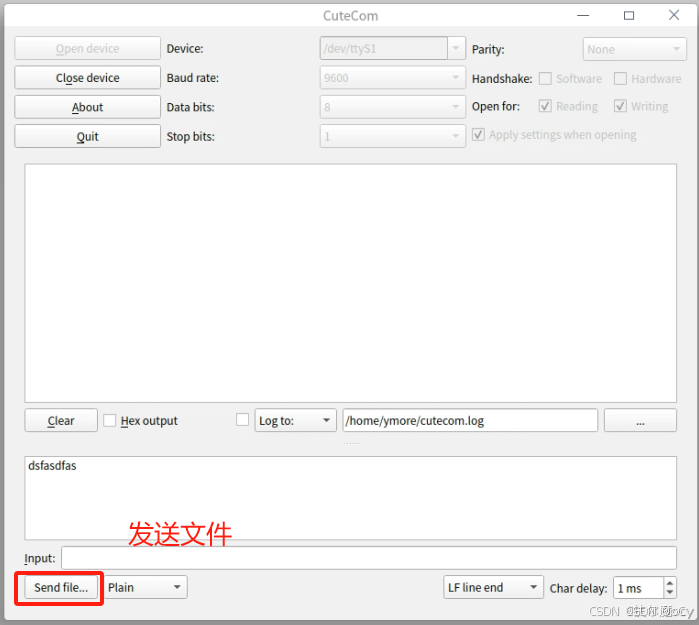This screenshot has width=699, height=625.
Task: Toggle Hardware handshake checkbox
Action: pos(620,78)
